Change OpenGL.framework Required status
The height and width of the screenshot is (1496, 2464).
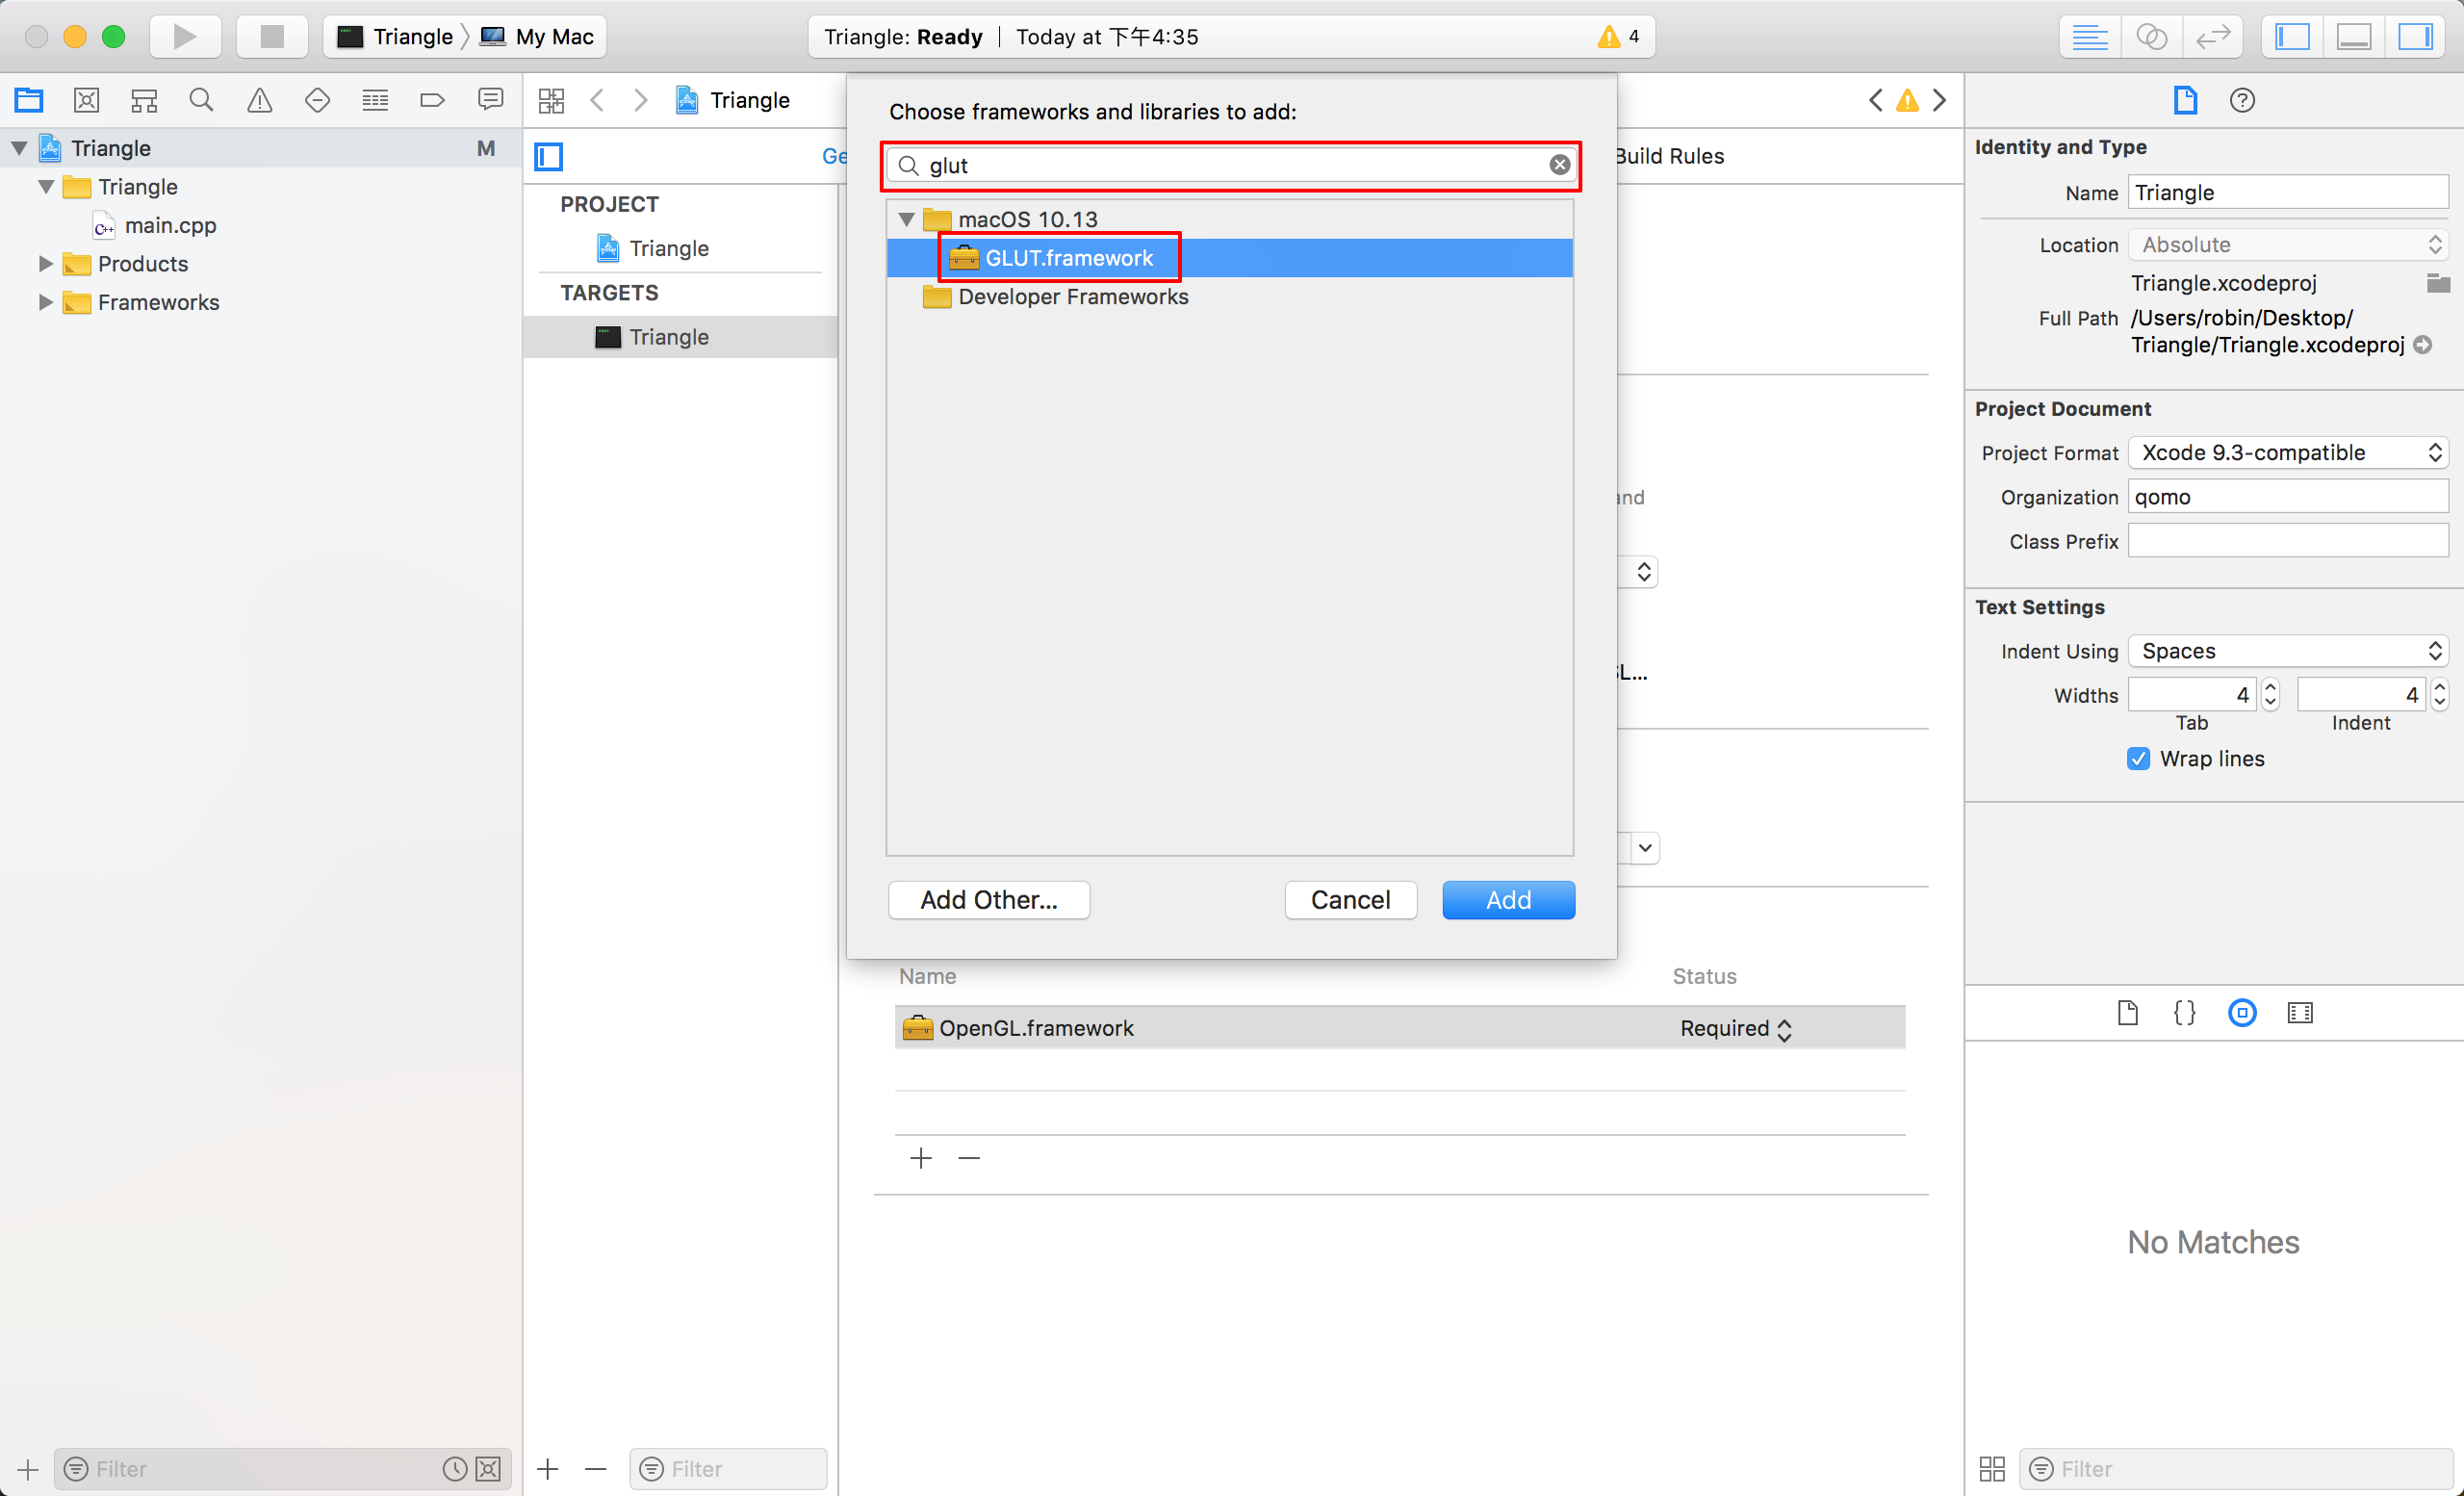[x=1736, y=1029]
